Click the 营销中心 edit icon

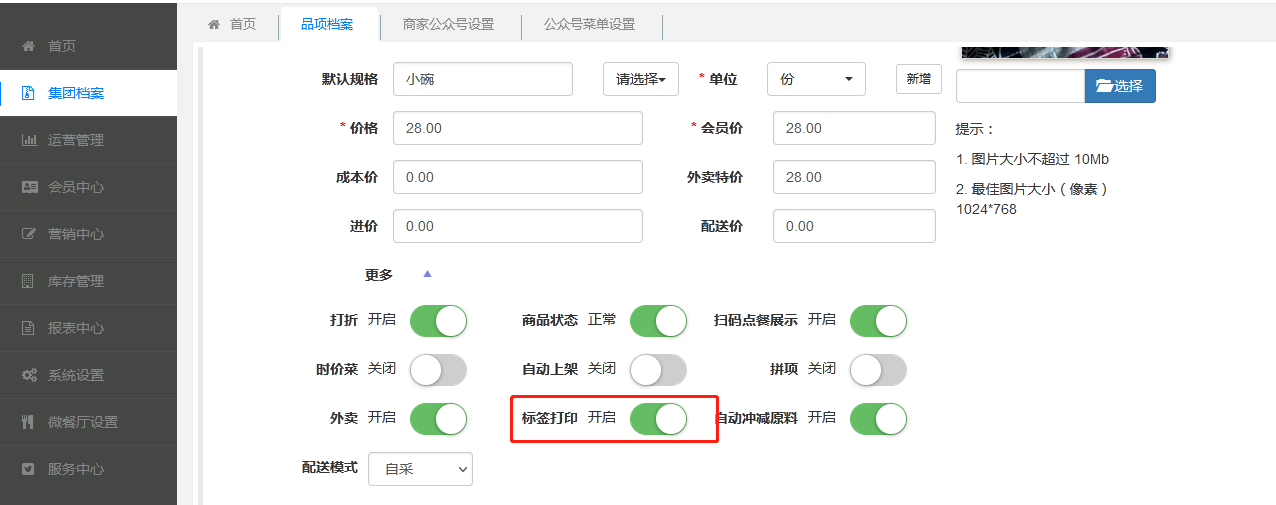[28, 234]
